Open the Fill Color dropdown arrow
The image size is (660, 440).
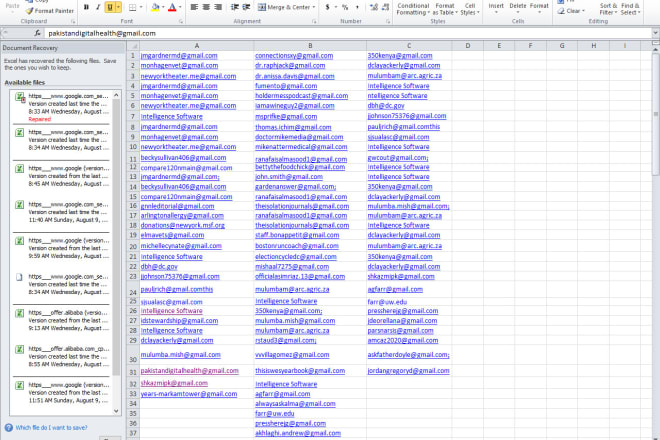point(163,7)
